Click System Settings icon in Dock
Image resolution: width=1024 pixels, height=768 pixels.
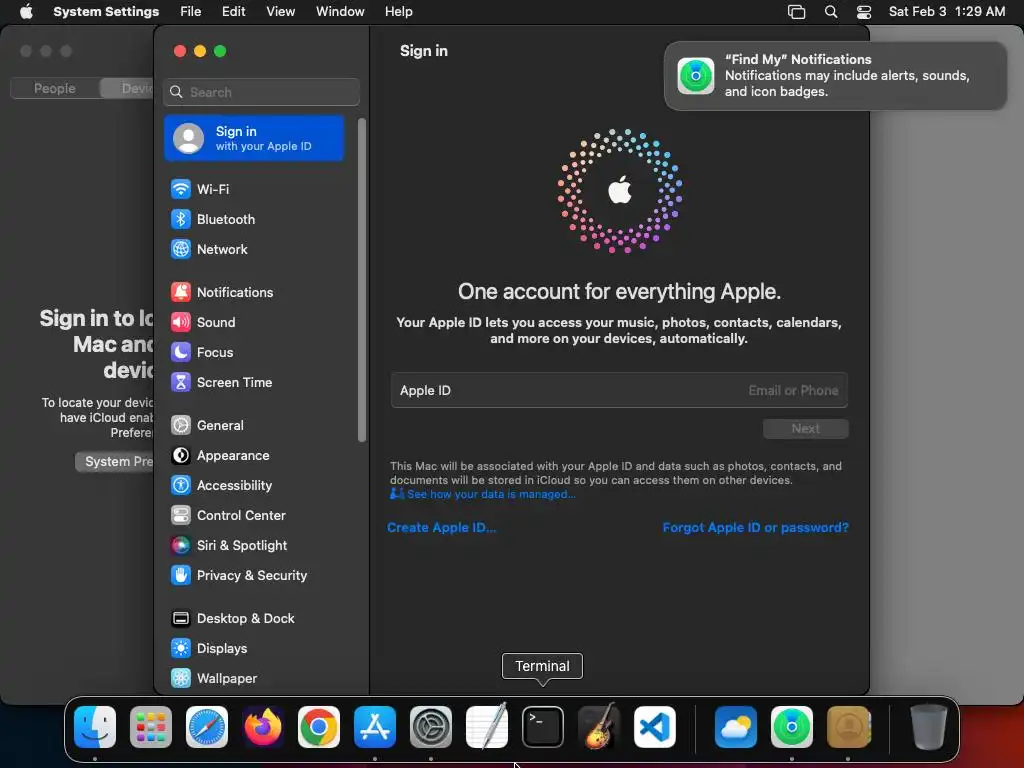pyautogui.click(x=431, y=727)
